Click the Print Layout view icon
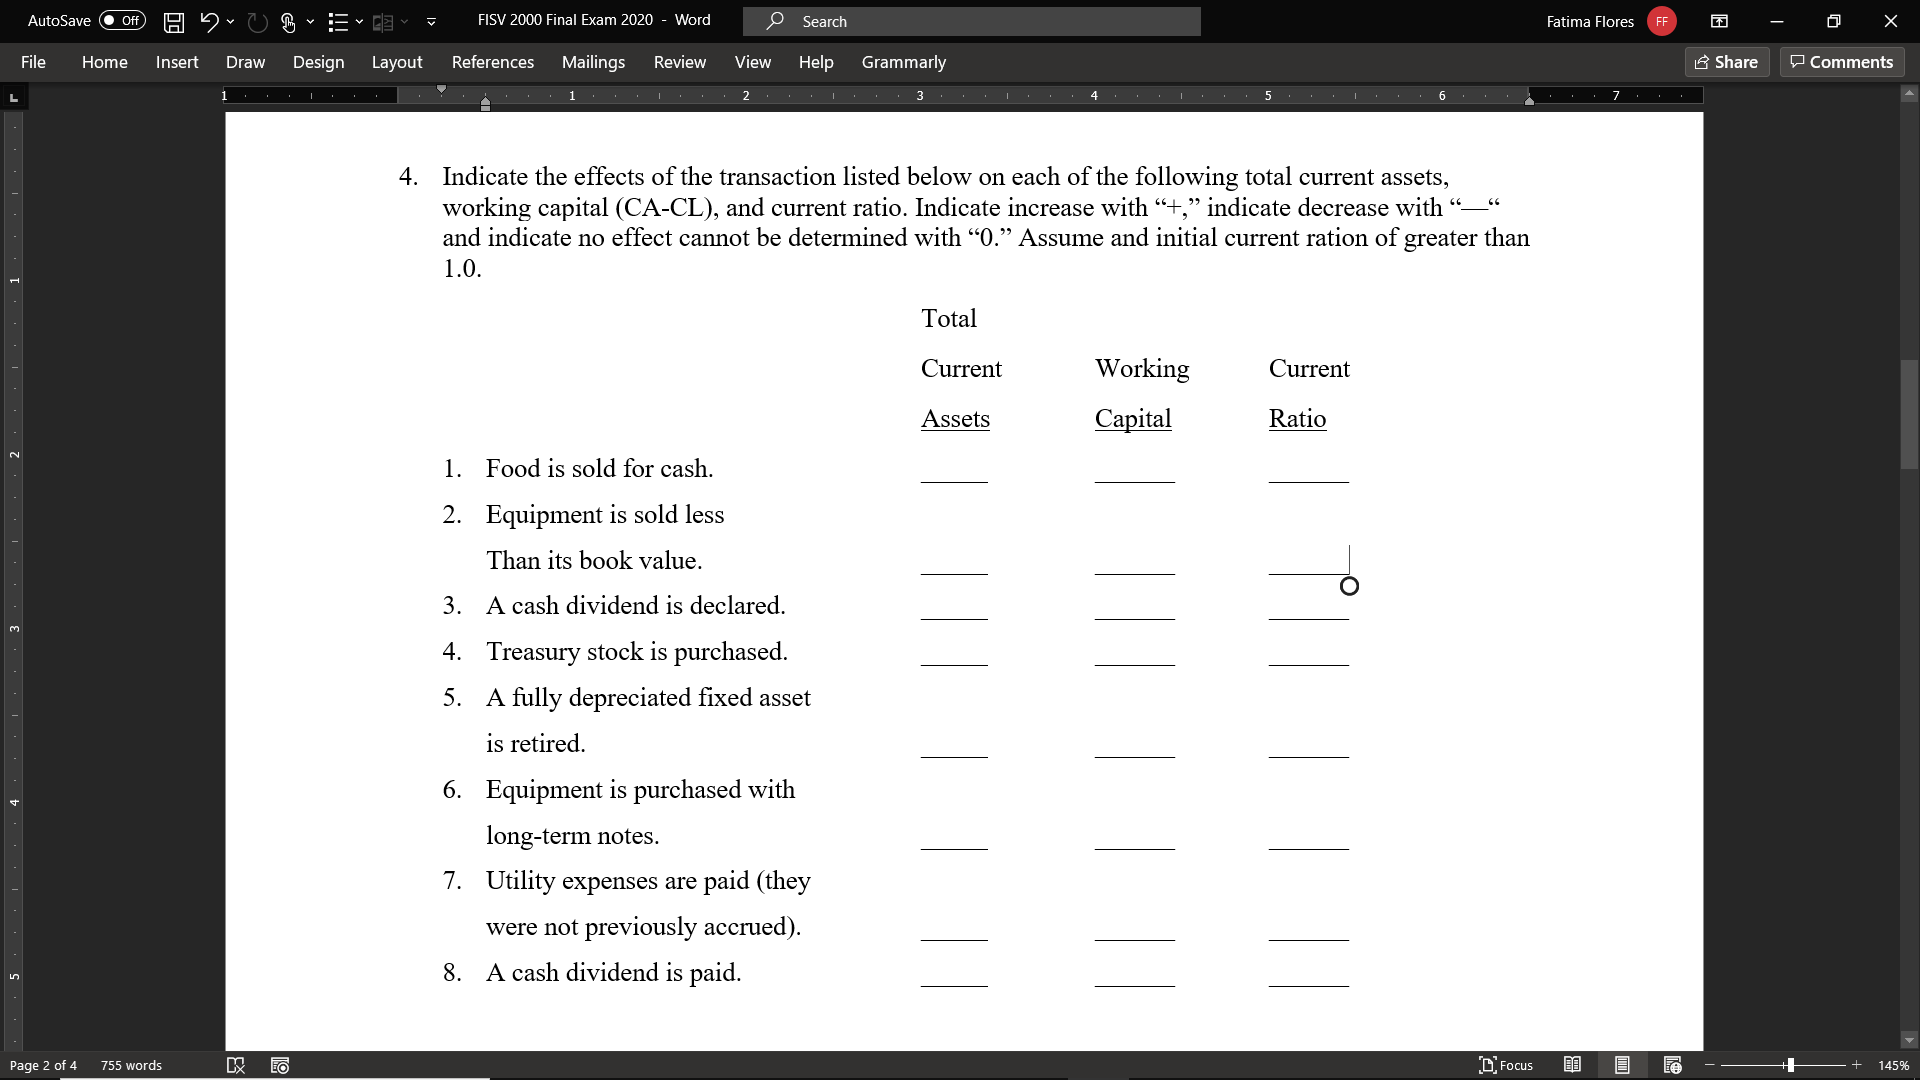The height and width of the screenshot is (1080, 1920). [x=1621, y=1064]
